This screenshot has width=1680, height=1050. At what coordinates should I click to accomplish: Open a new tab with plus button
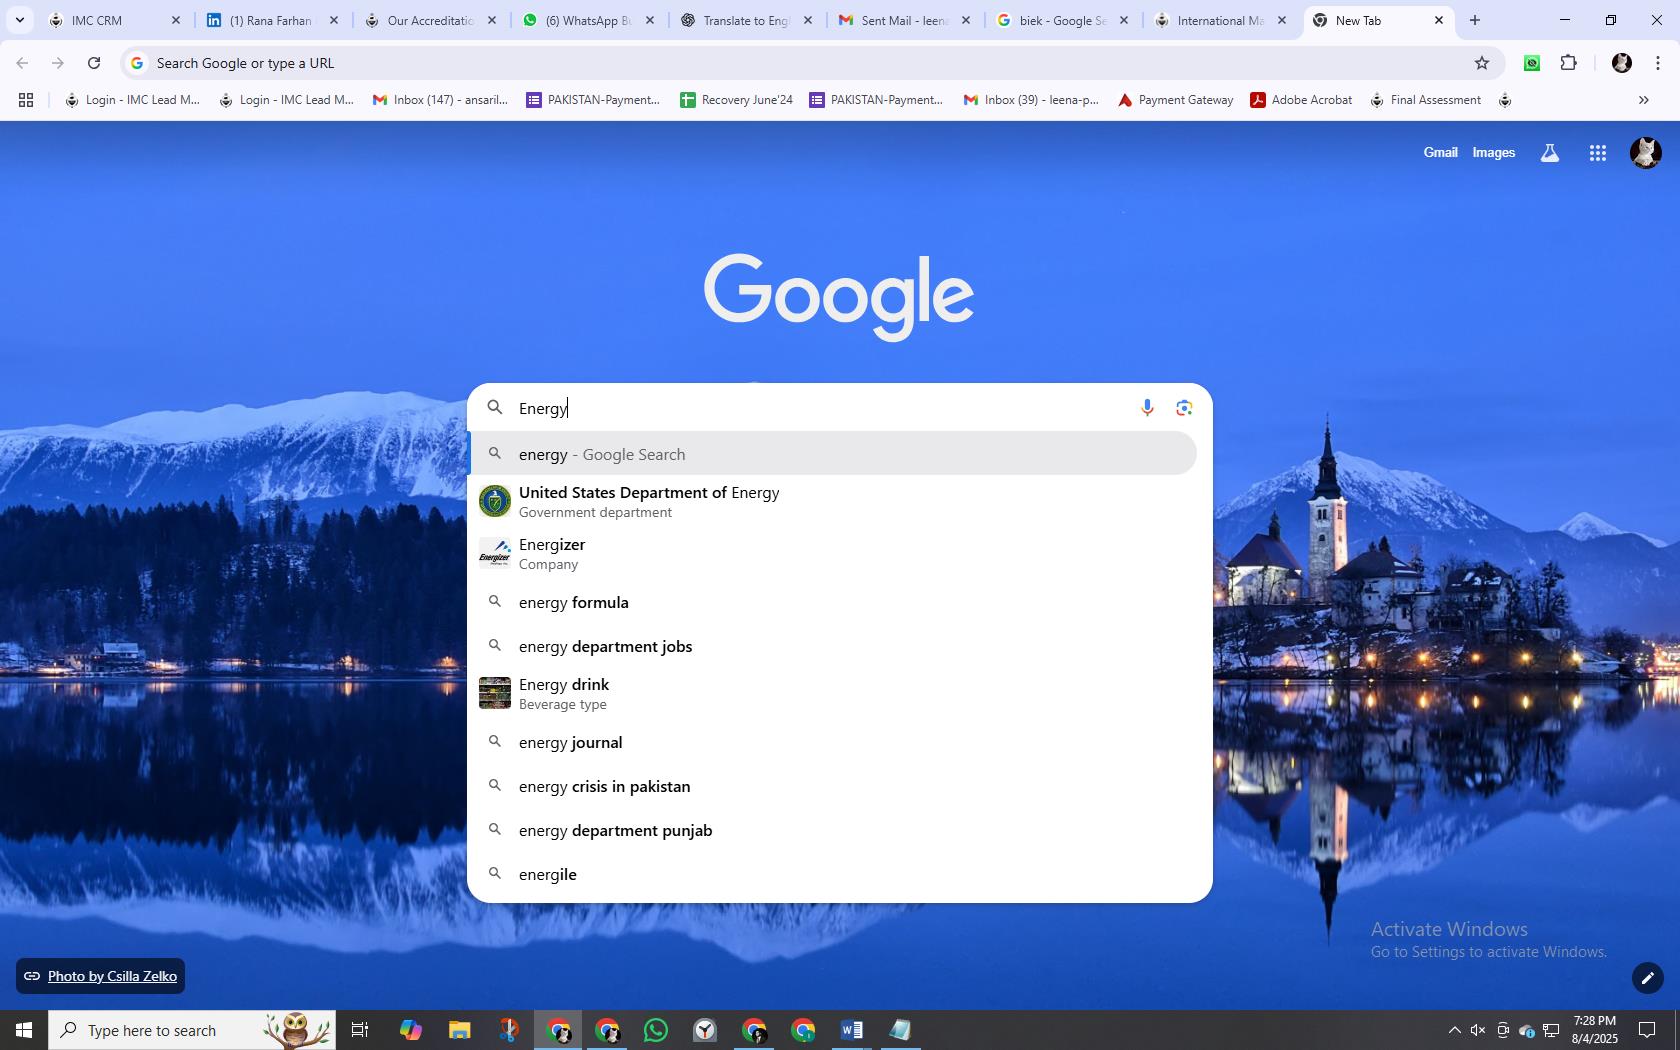[1474, 20]
